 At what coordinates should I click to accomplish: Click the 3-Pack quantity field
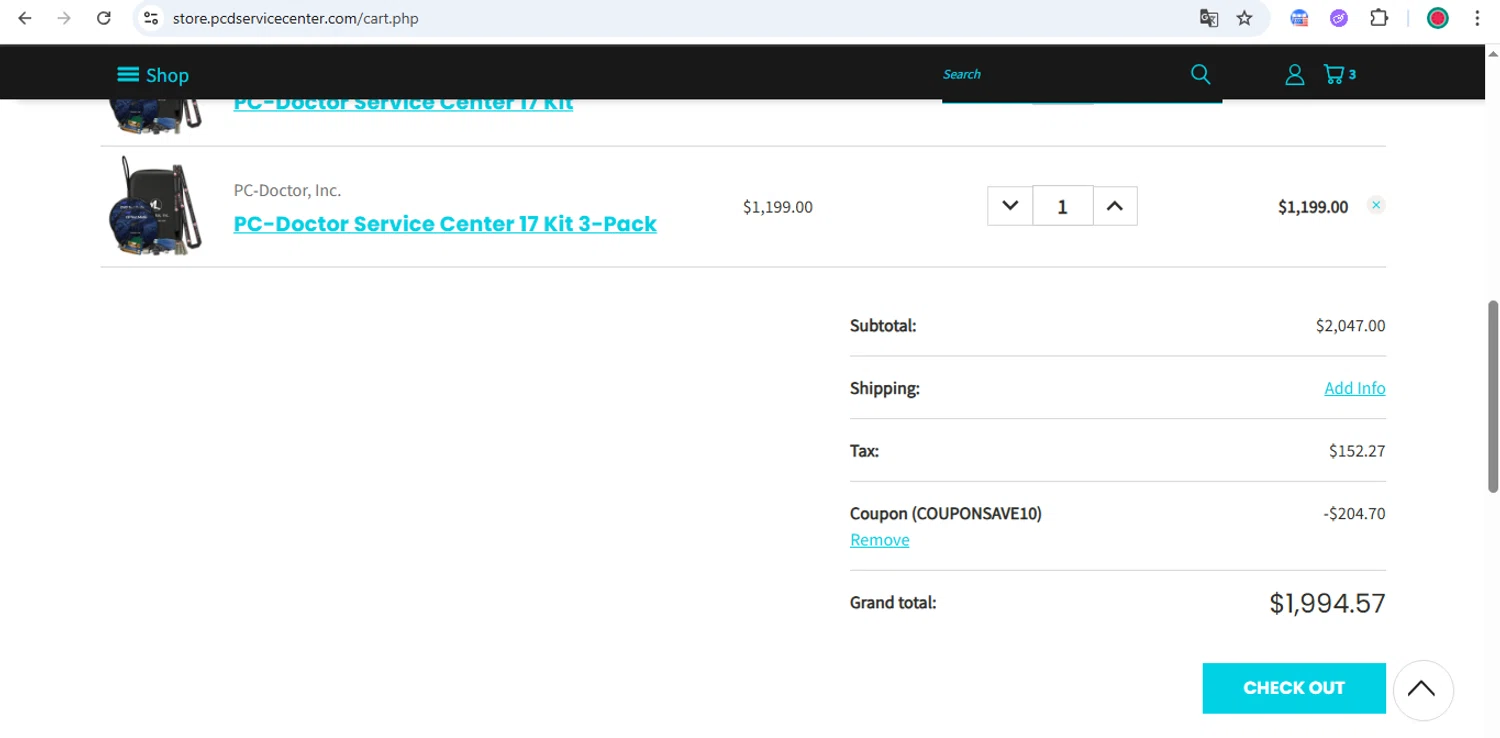pyautogui.click(x=1063, y=206)
